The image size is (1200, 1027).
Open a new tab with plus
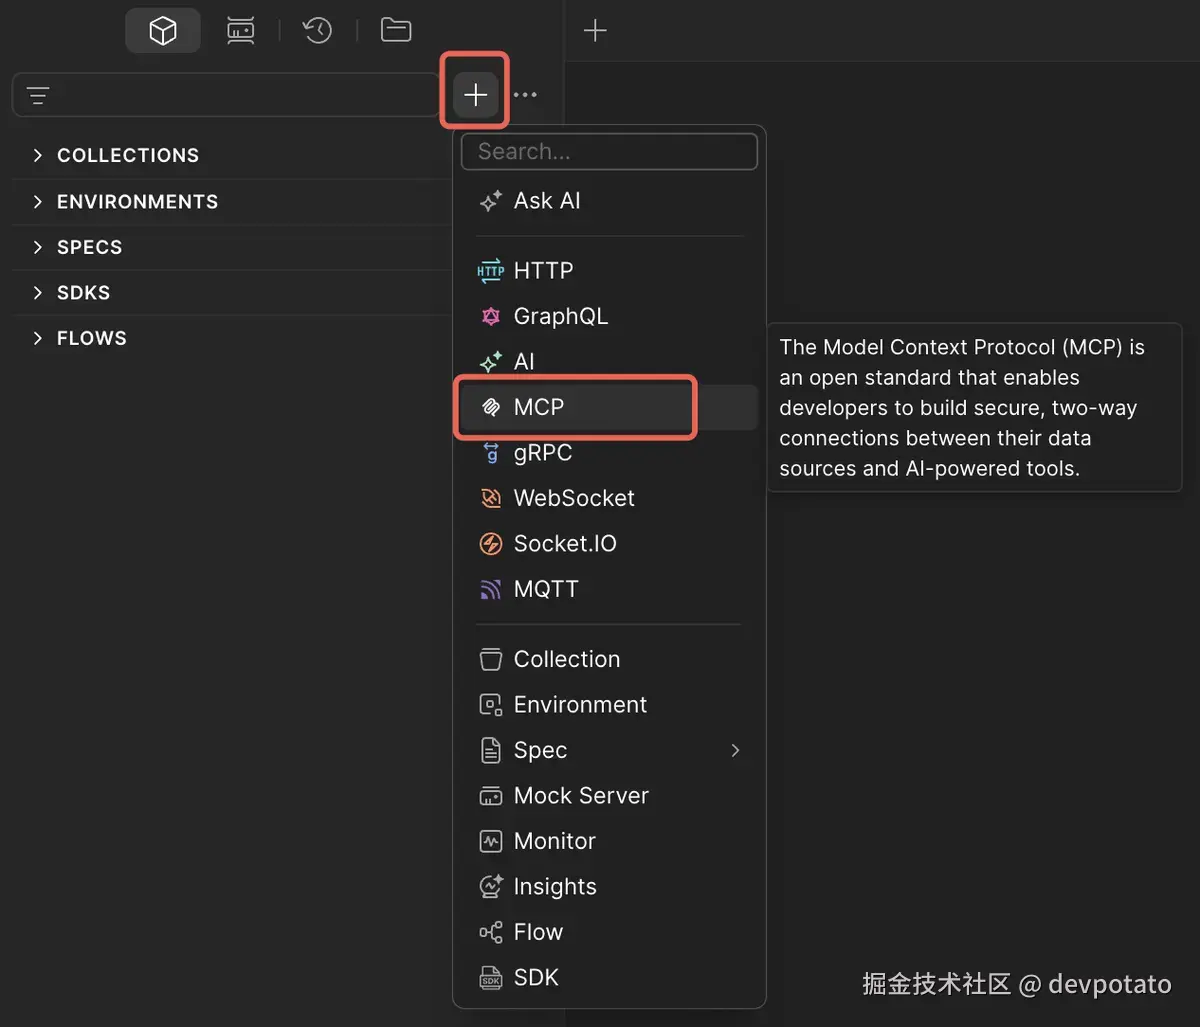point(595,31)
